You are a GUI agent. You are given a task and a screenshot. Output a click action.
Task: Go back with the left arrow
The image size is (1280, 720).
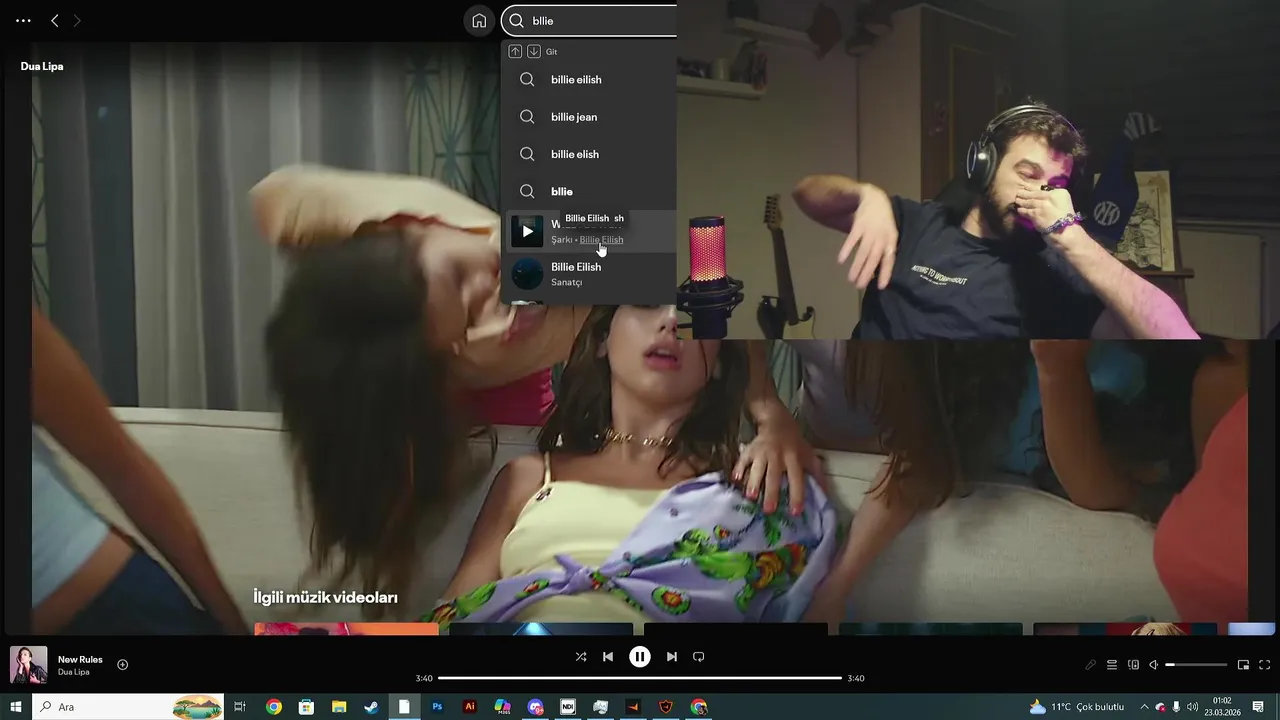(x=55, y=20)
